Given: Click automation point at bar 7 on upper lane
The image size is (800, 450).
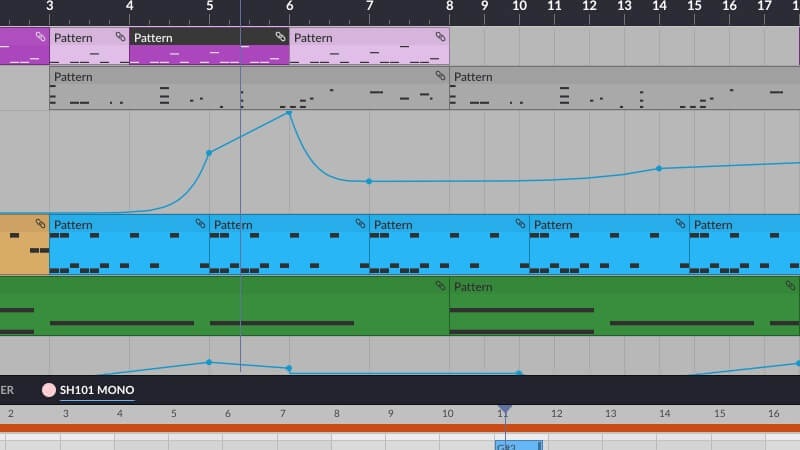Looking at the screenshot, I should coord(369,182).
